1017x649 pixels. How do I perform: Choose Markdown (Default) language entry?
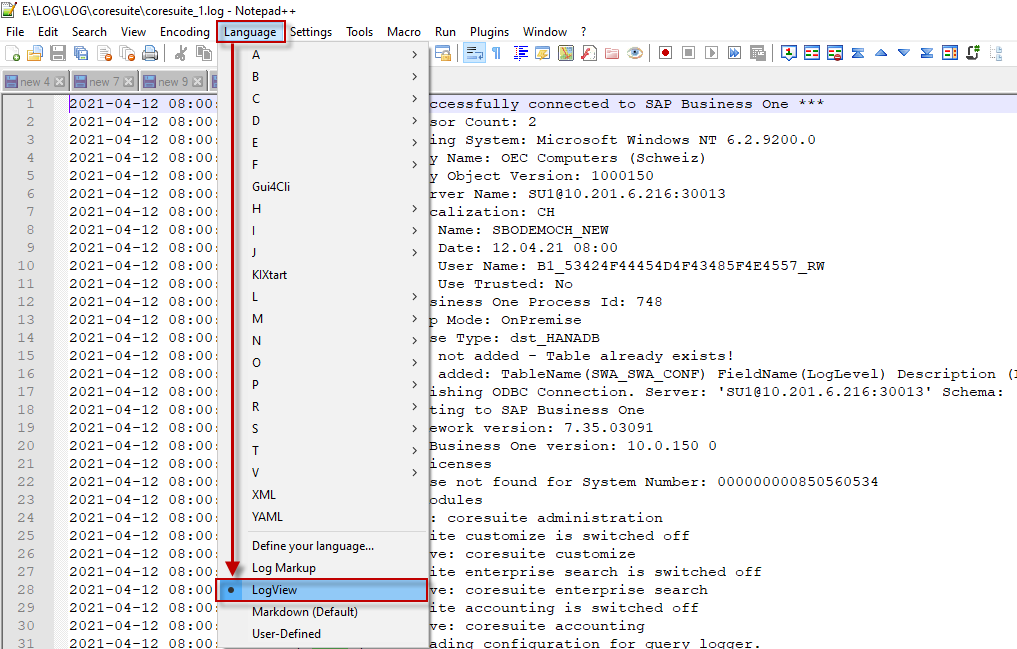pyautogui.click(x=322, y=612)
